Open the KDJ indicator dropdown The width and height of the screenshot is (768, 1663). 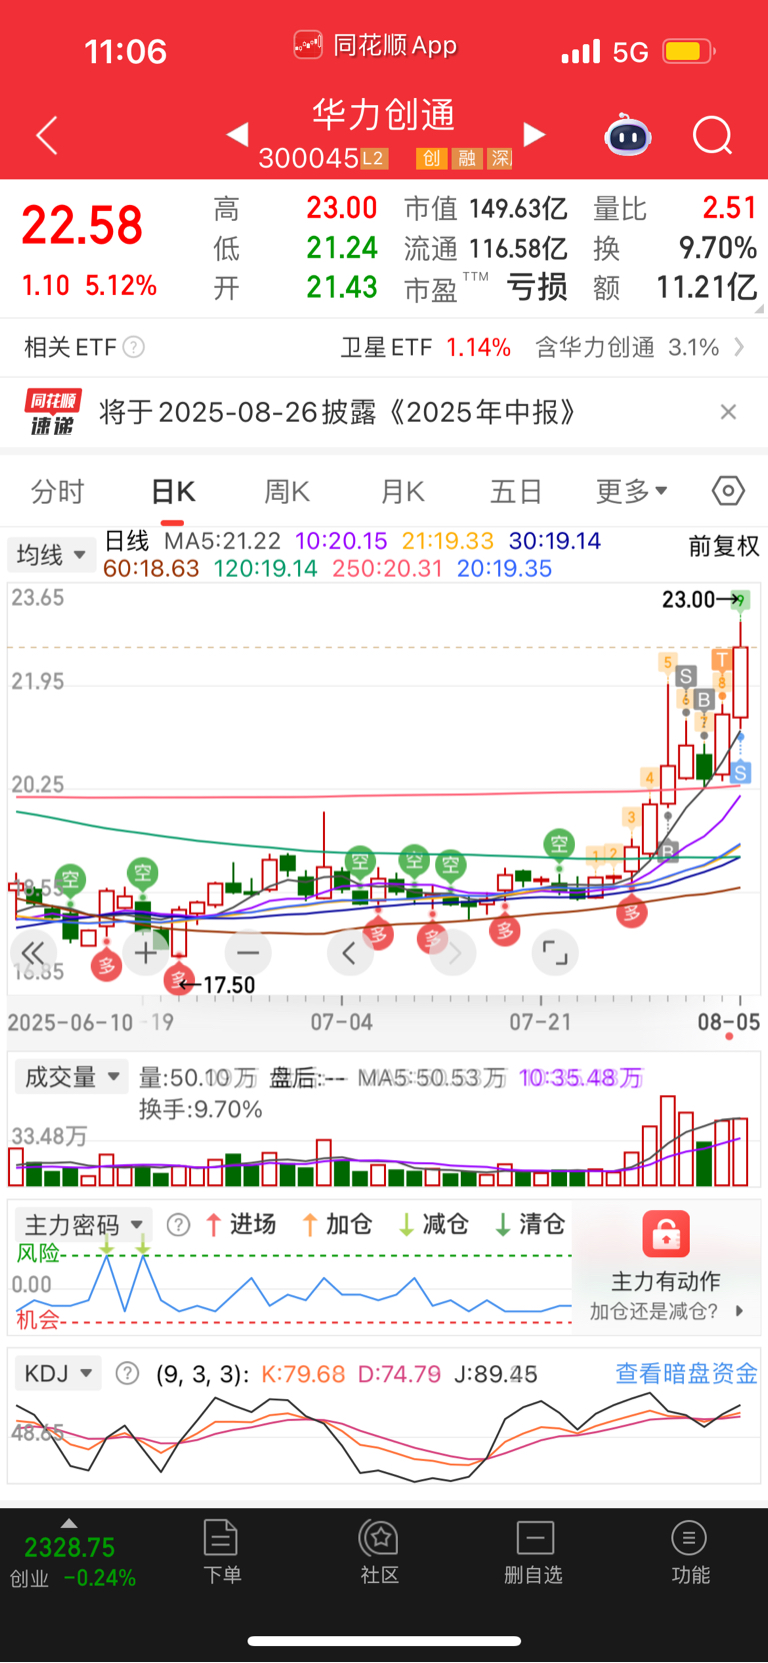tap(59, 1373)
